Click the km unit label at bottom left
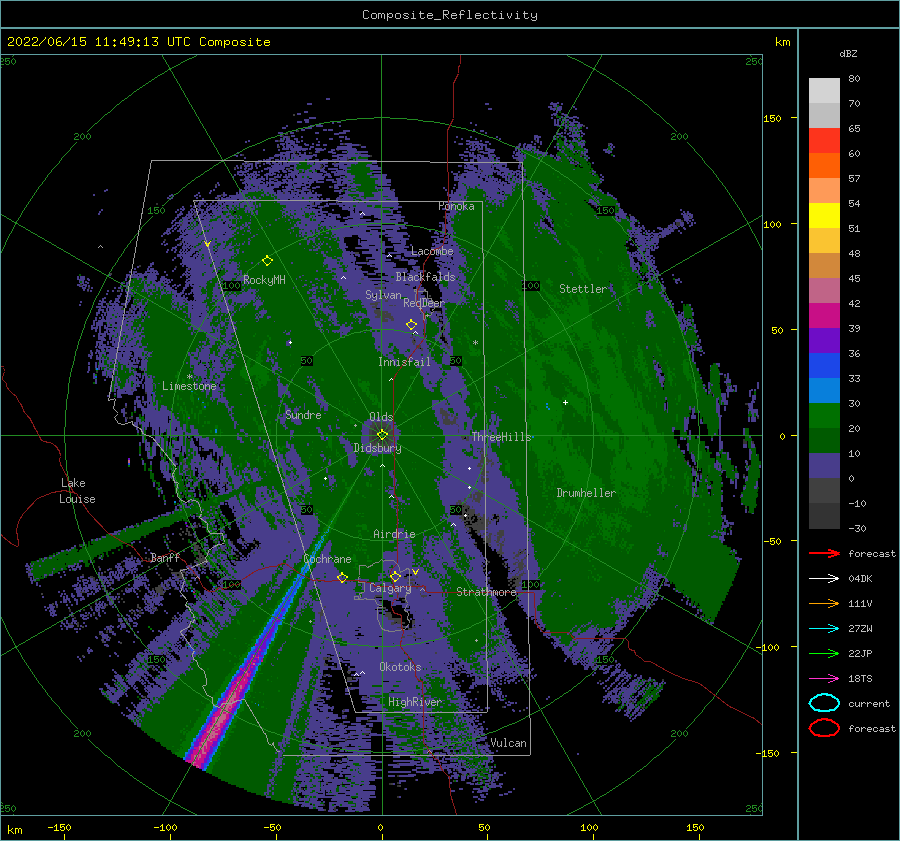Screen dimensions: 900x841 (x=14, y=830)
